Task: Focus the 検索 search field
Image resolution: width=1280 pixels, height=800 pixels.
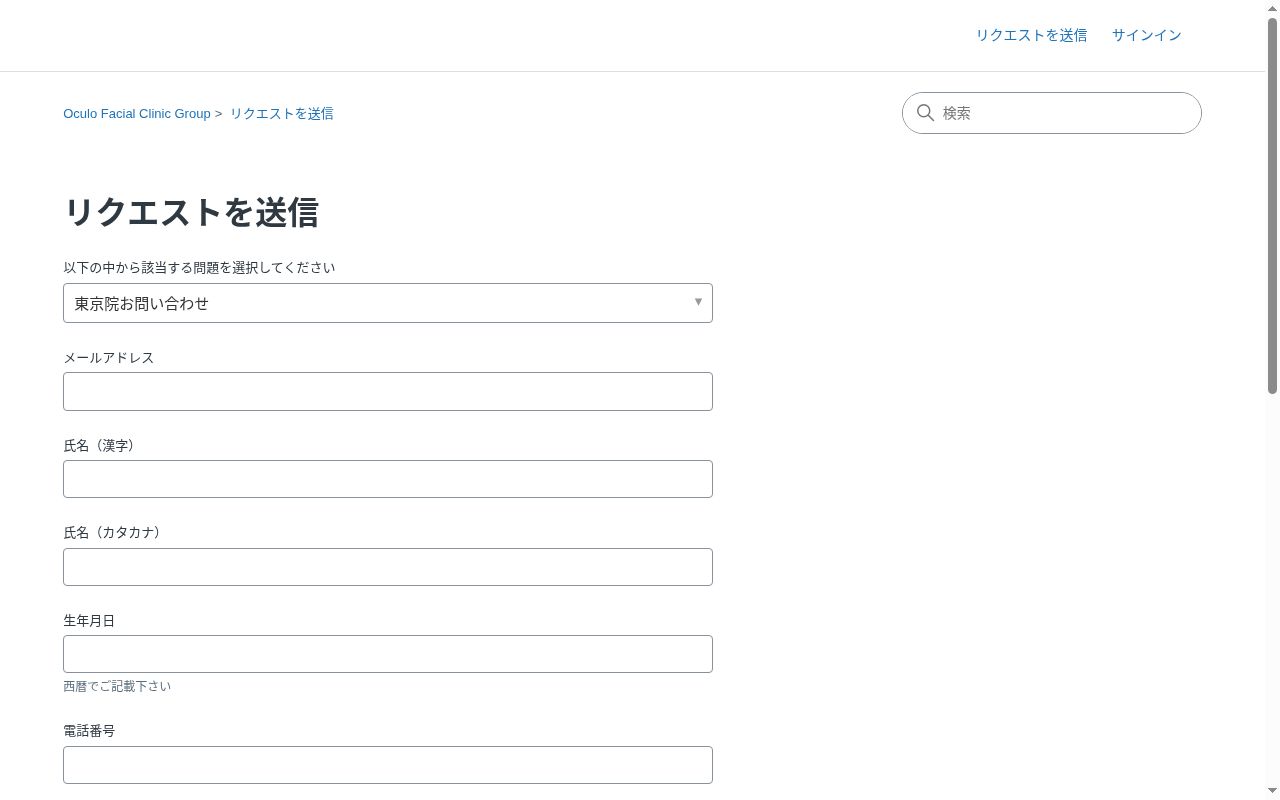Action: click(1052, 113)
